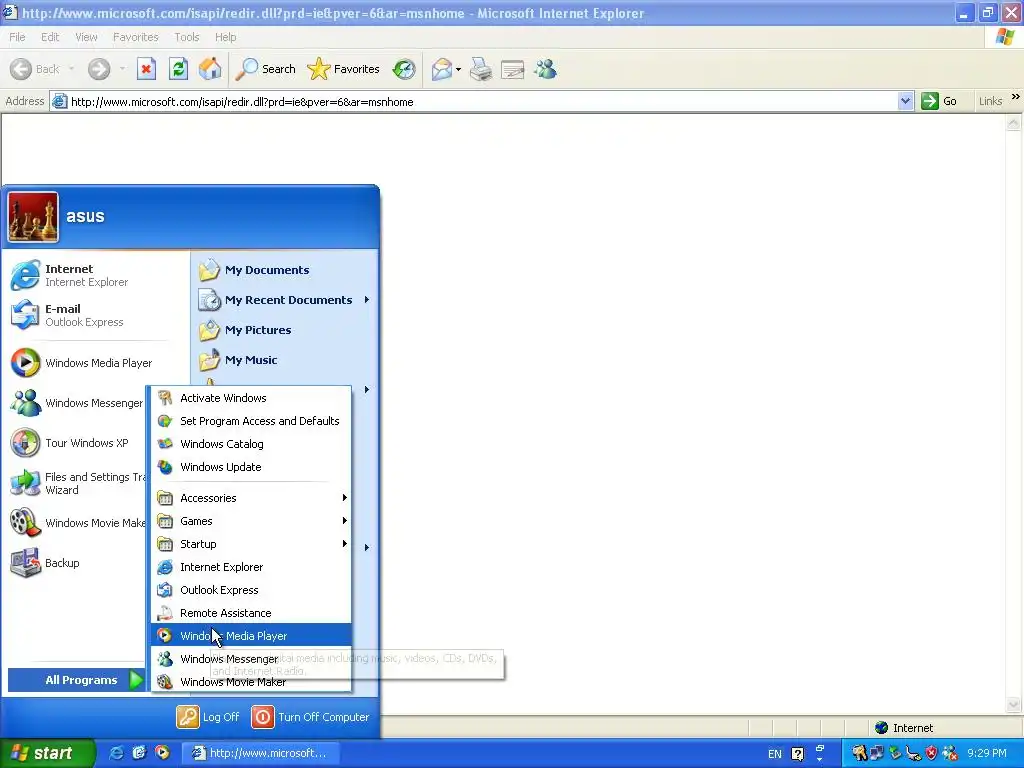The image size is (1024, 768).
Task: Open the address bar URL dropdown
Action: (905, 101)
